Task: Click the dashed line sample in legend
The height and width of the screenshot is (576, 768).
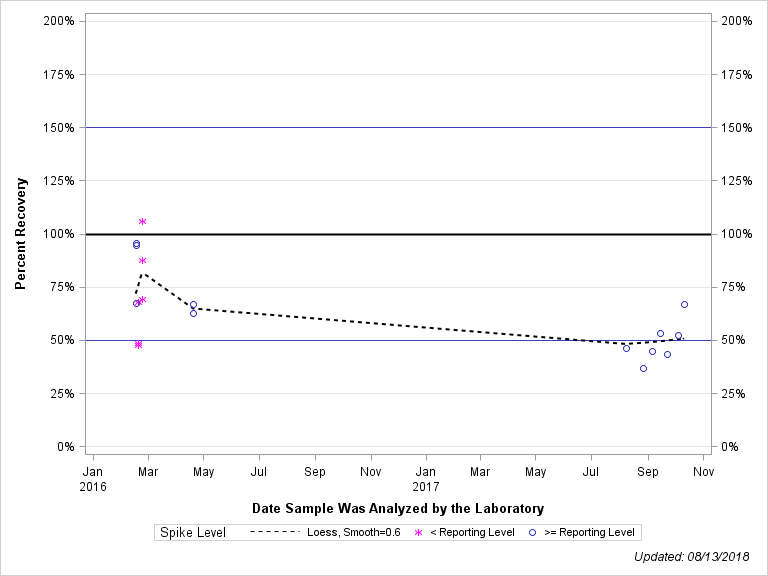Action: 274,532
